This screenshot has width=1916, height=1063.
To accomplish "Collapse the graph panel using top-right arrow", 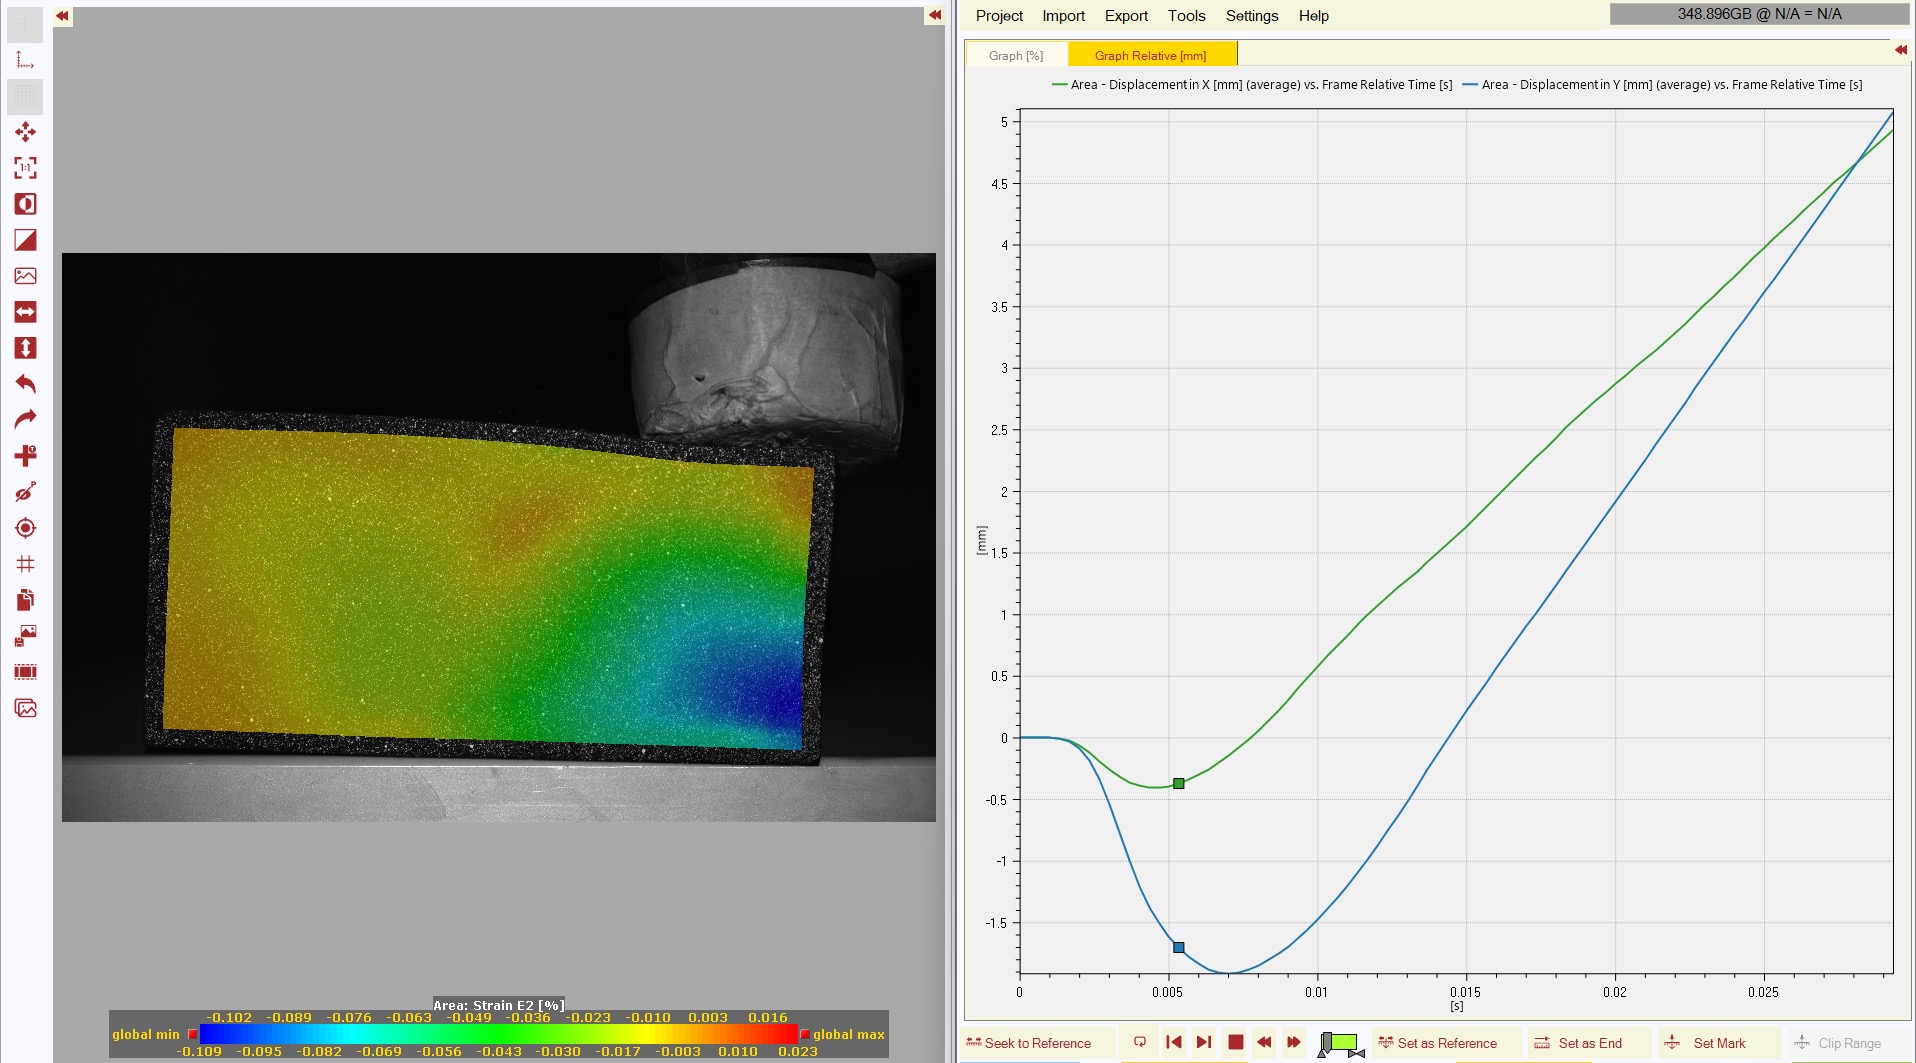I will 1900,50.
